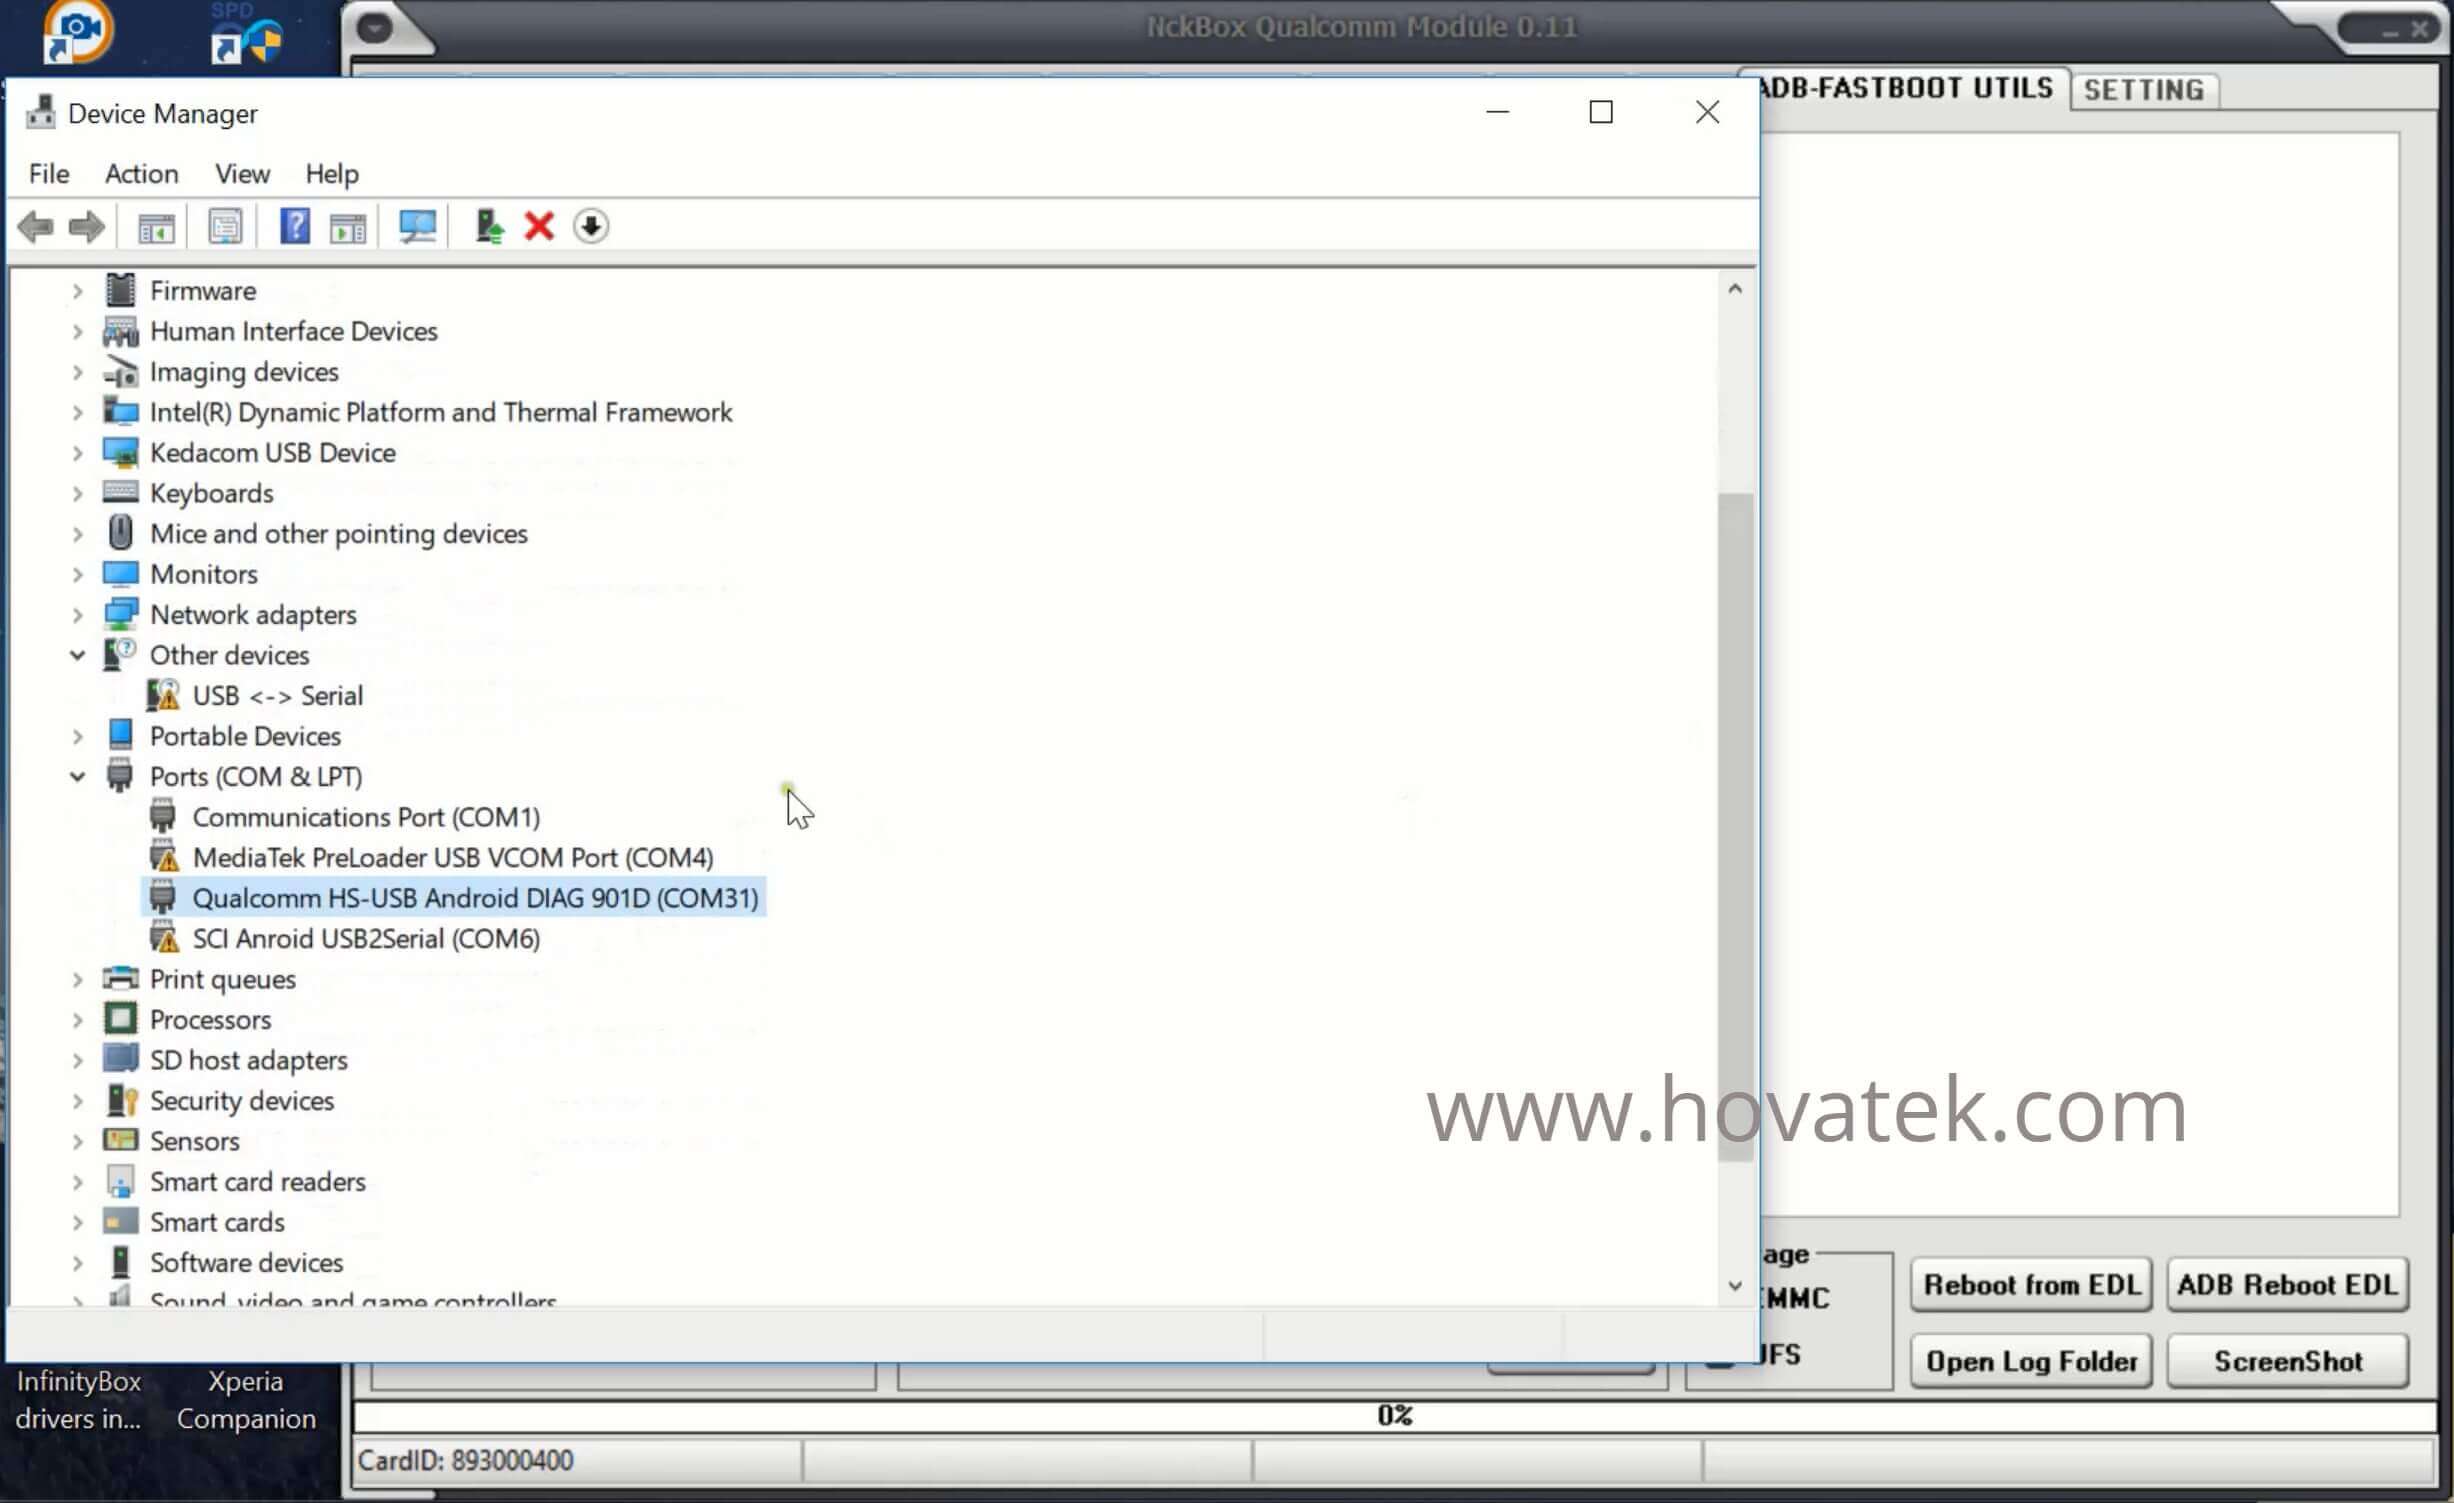2454x1503 pixels.
Task: Click the blue Help question mark icon
Action: click(294, 226)
